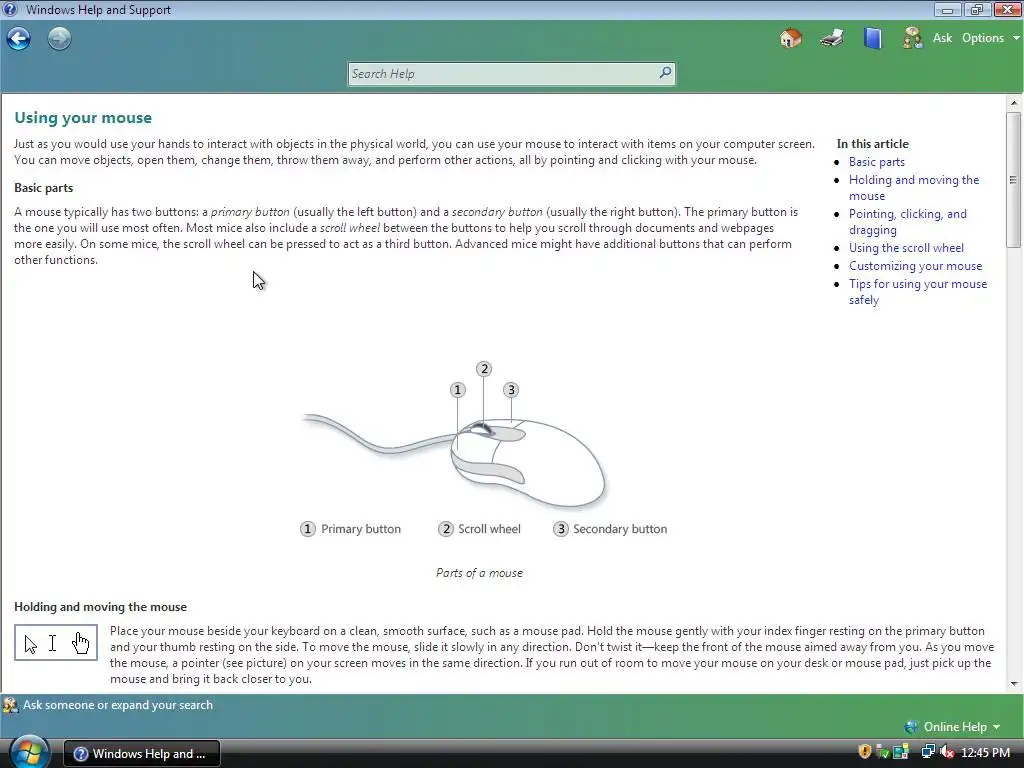Click the Forward arrow navigation button

59,39
